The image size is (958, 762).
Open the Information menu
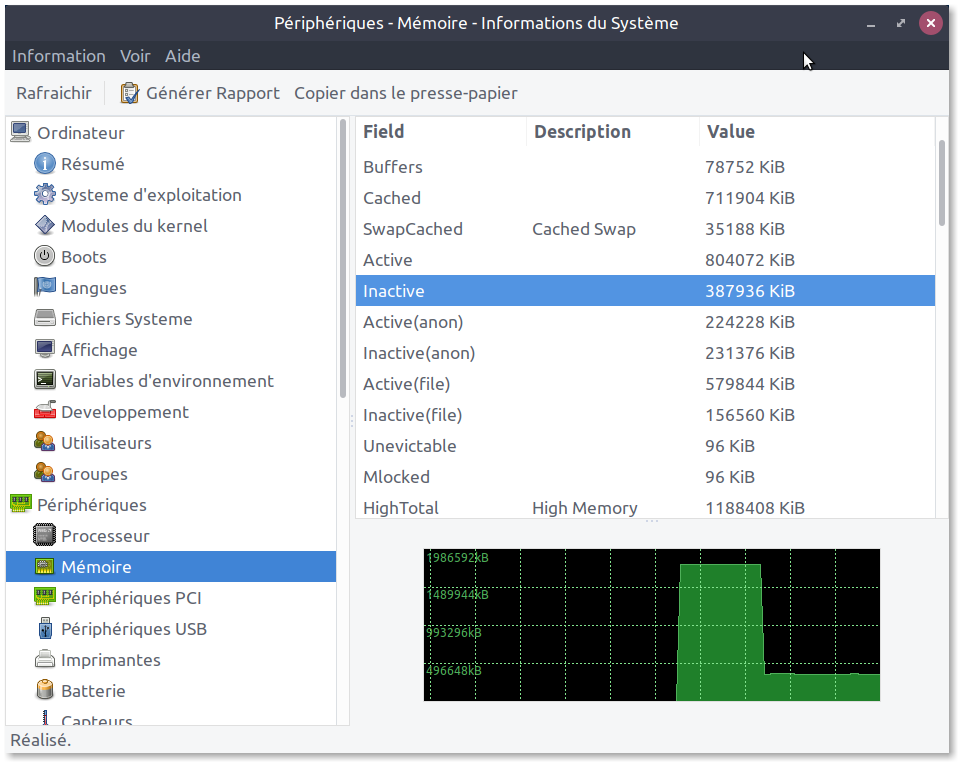(x=58, y=56)
